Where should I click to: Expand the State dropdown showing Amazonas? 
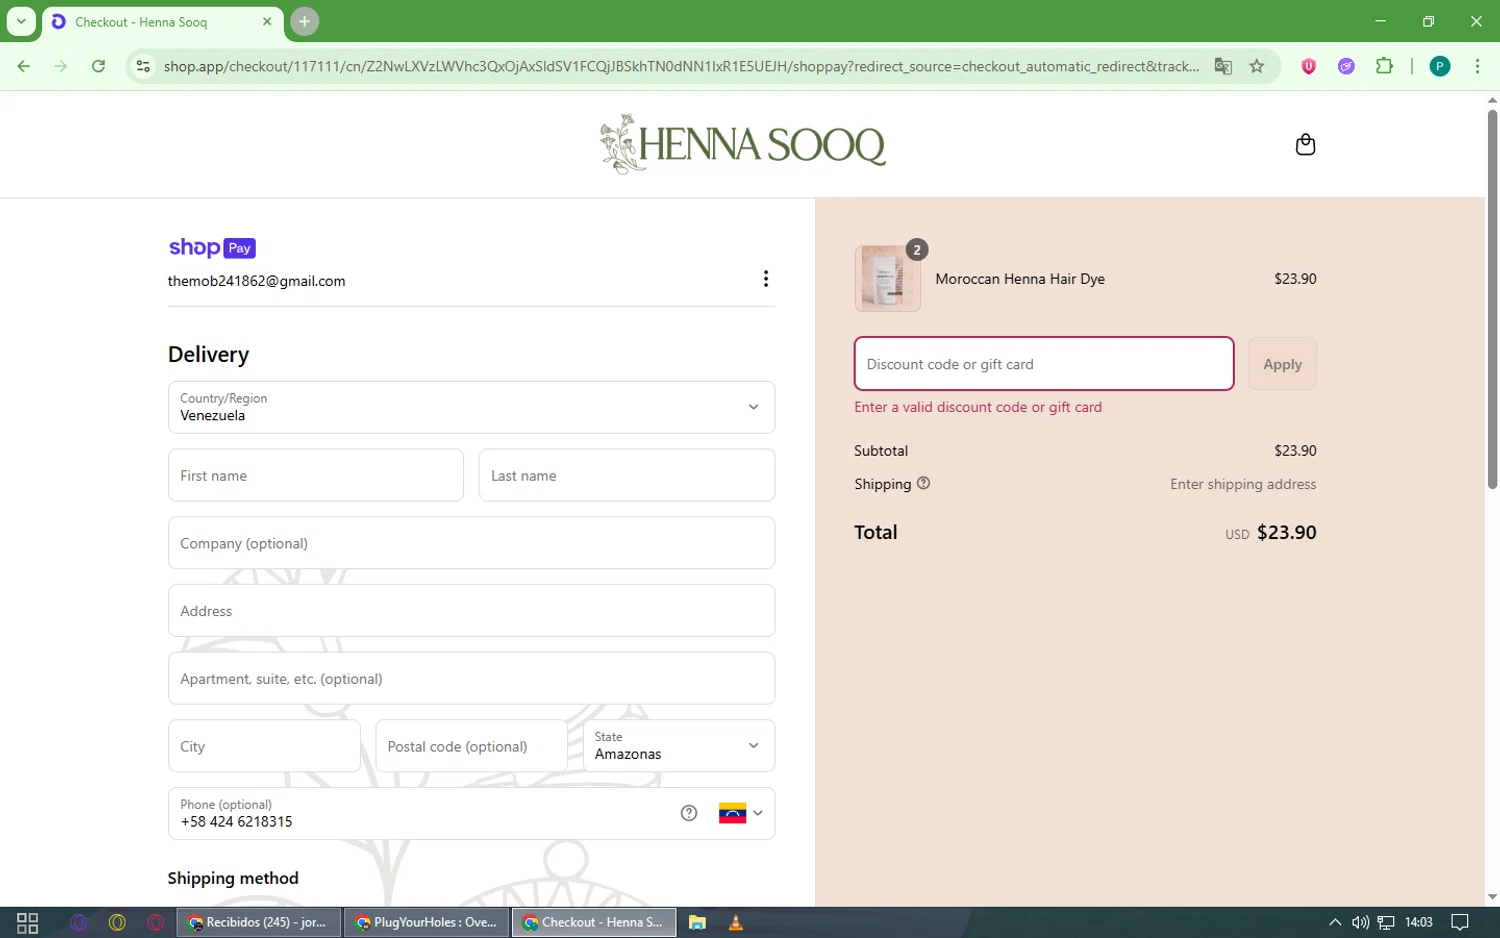point(678,746)
